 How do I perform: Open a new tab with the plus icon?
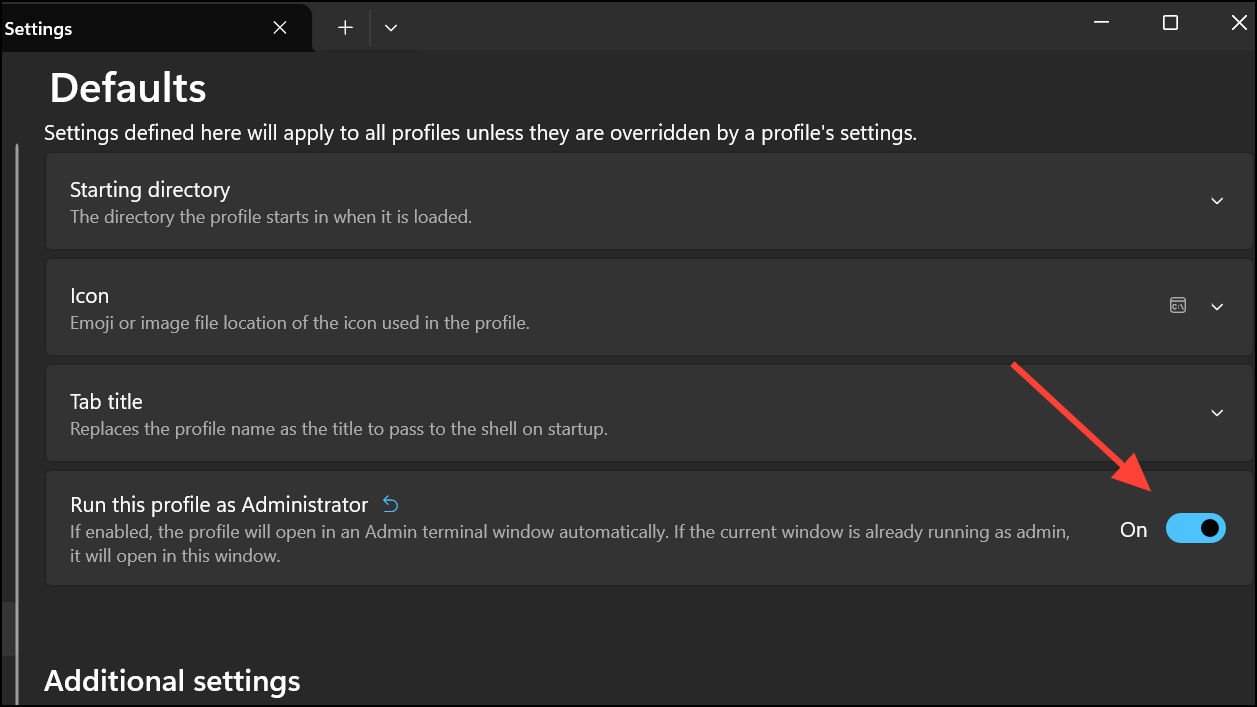(345, 28)
